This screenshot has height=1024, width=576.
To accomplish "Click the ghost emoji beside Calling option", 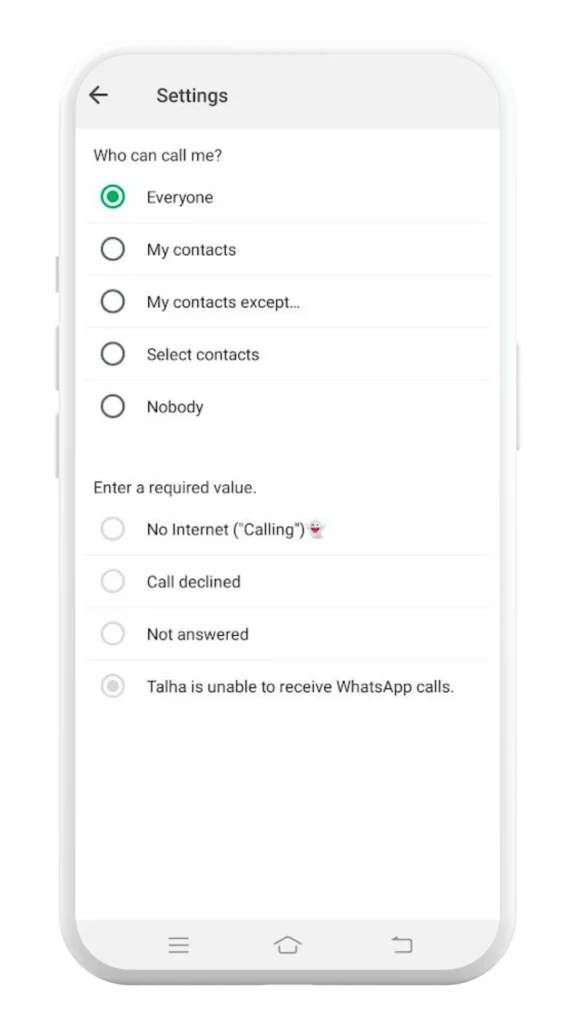I will tap(317, 531).
